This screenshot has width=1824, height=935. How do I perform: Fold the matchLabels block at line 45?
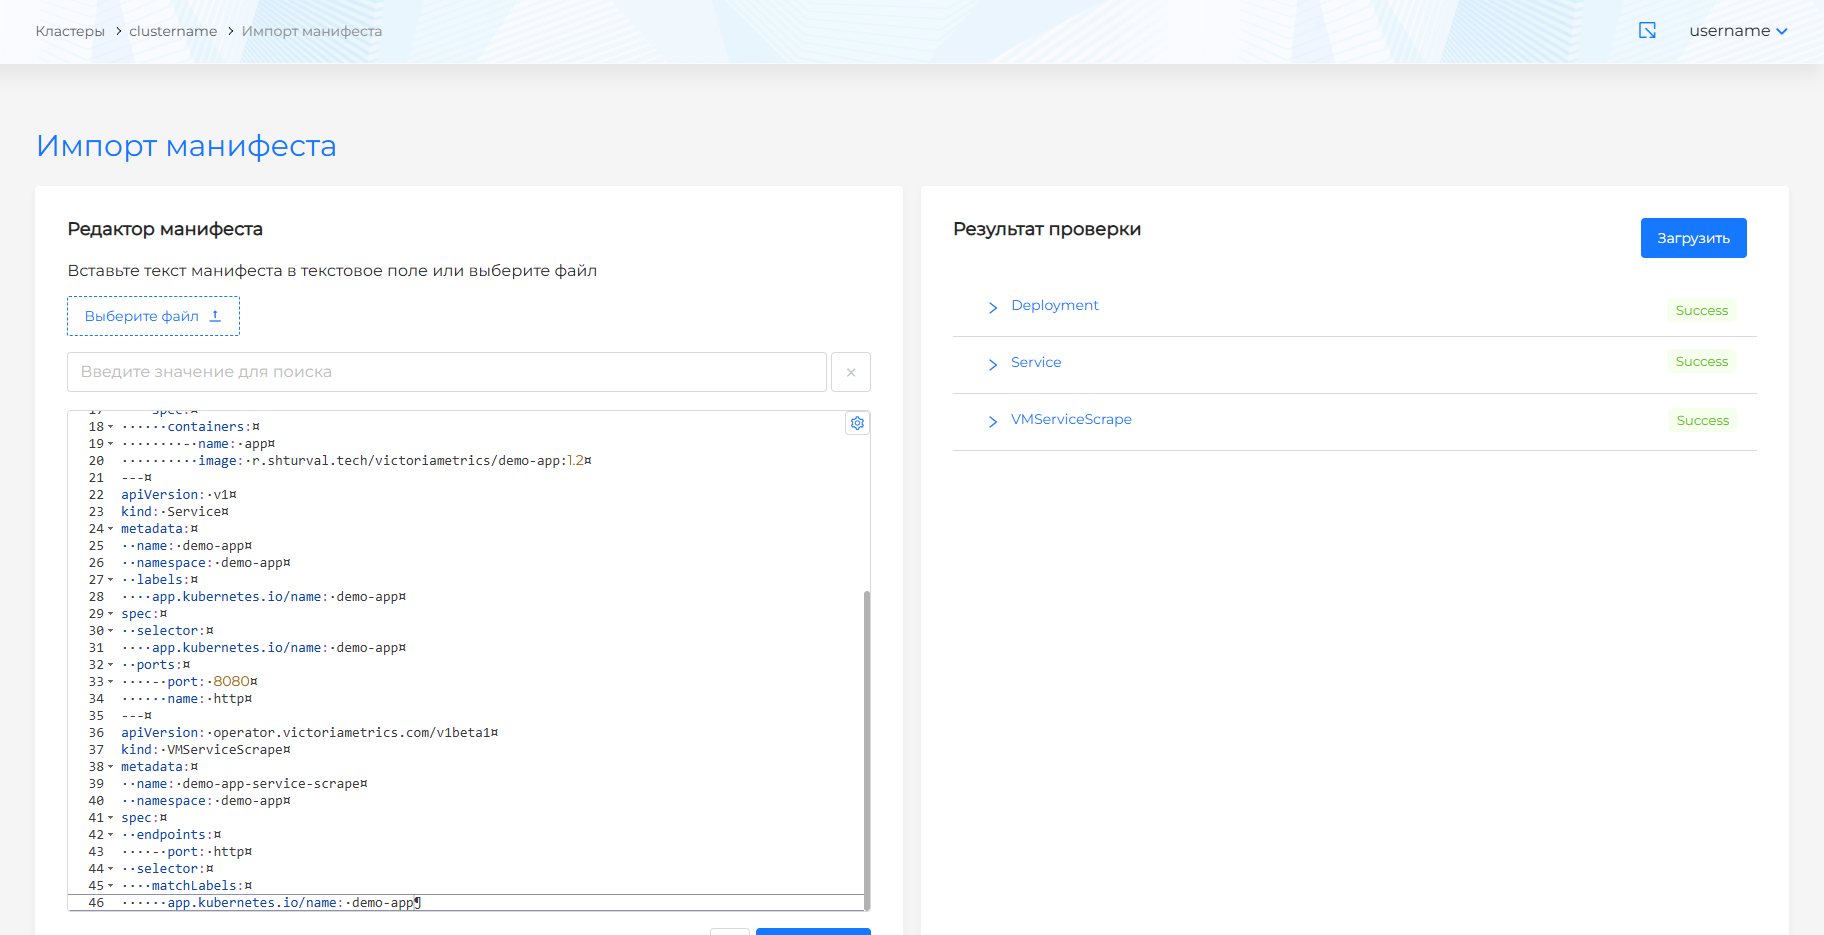111,886
